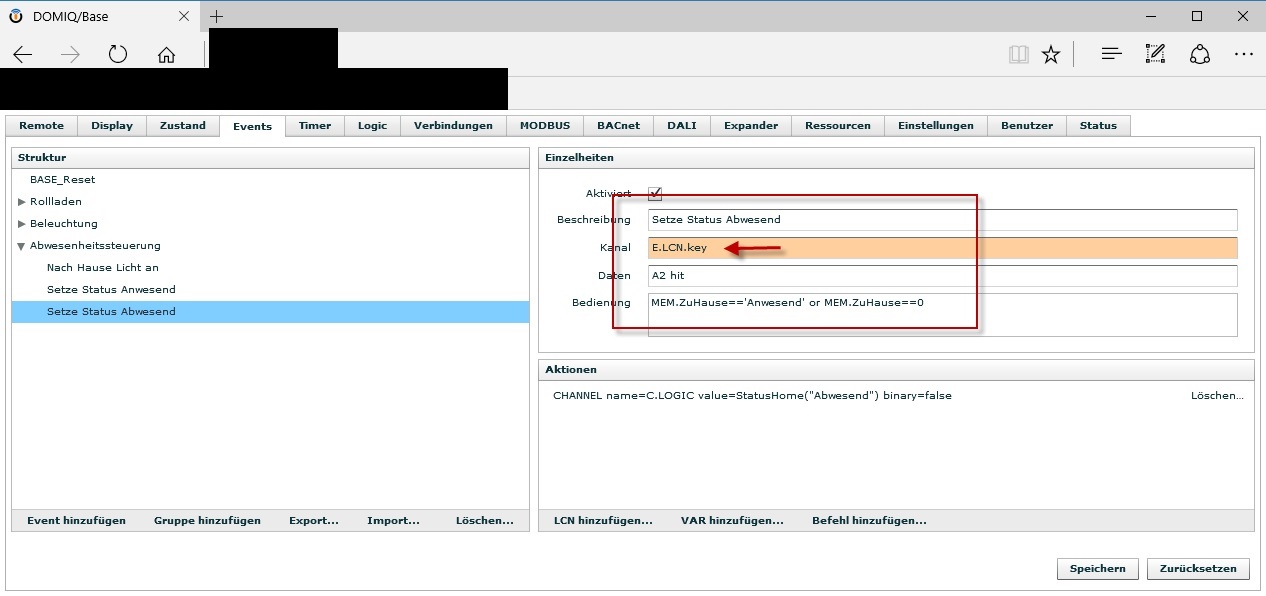The width and height of the screenshot is (1266, 596).
Task: Switch to the Timer tab
Action: (314, 126)
